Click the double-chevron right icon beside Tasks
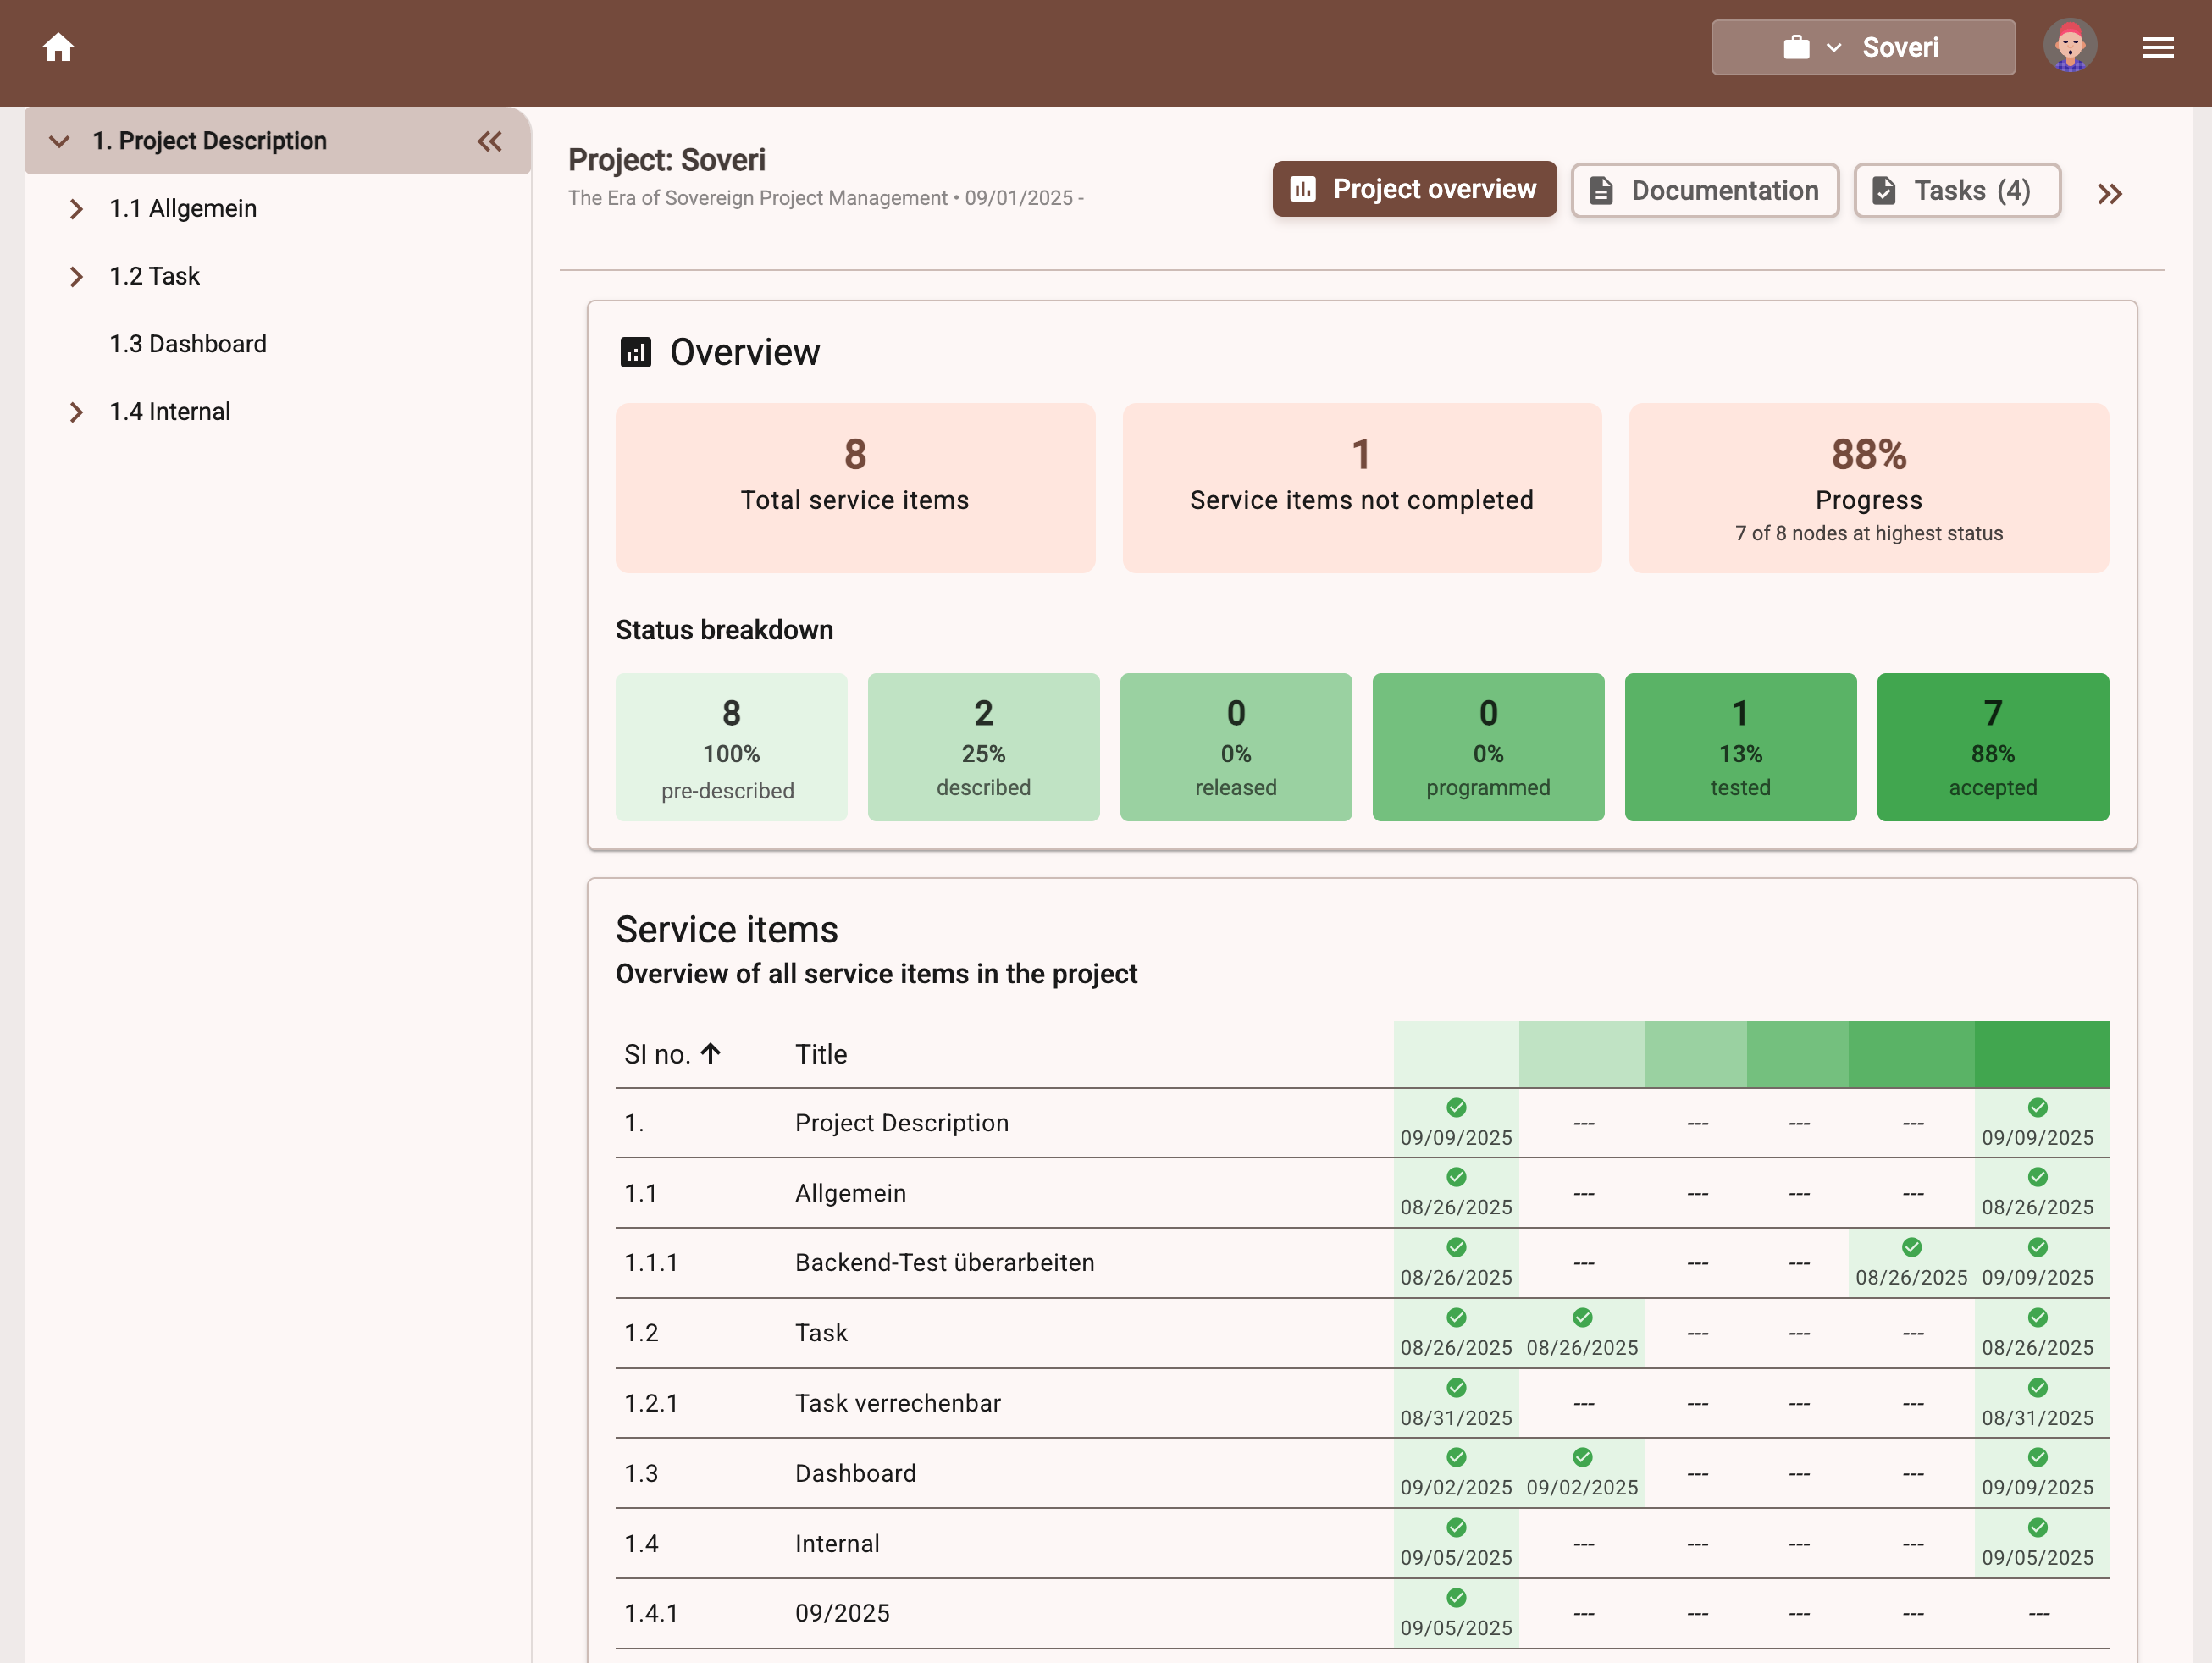Screen dimensions: 2212x1663 (x=2109, y=193)
